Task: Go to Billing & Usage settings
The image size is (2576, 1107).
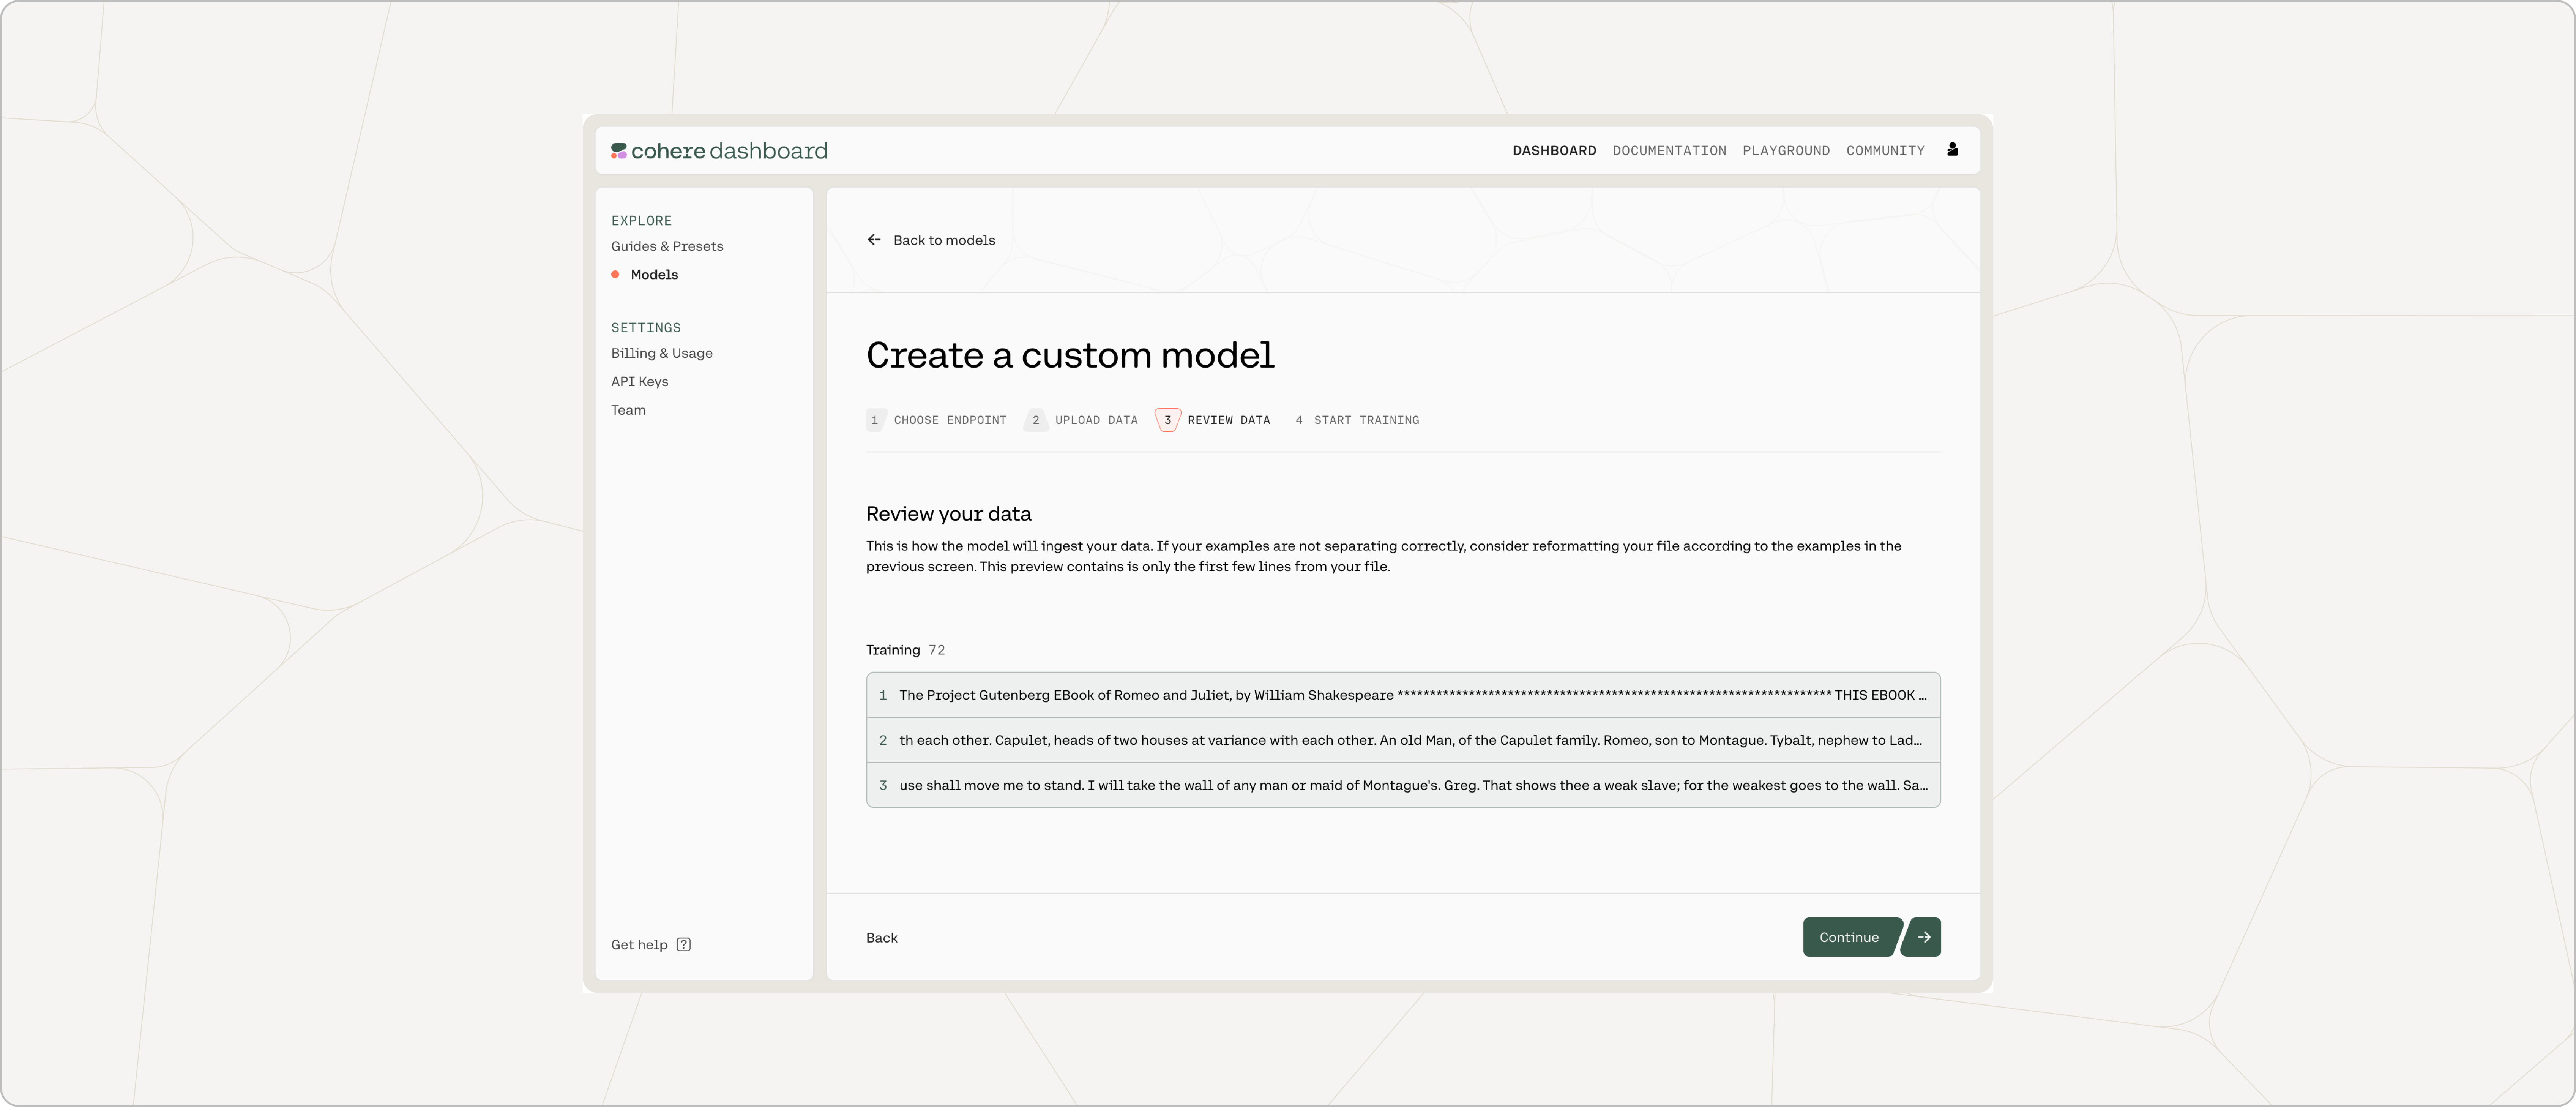Action: [x=662, y=353]
